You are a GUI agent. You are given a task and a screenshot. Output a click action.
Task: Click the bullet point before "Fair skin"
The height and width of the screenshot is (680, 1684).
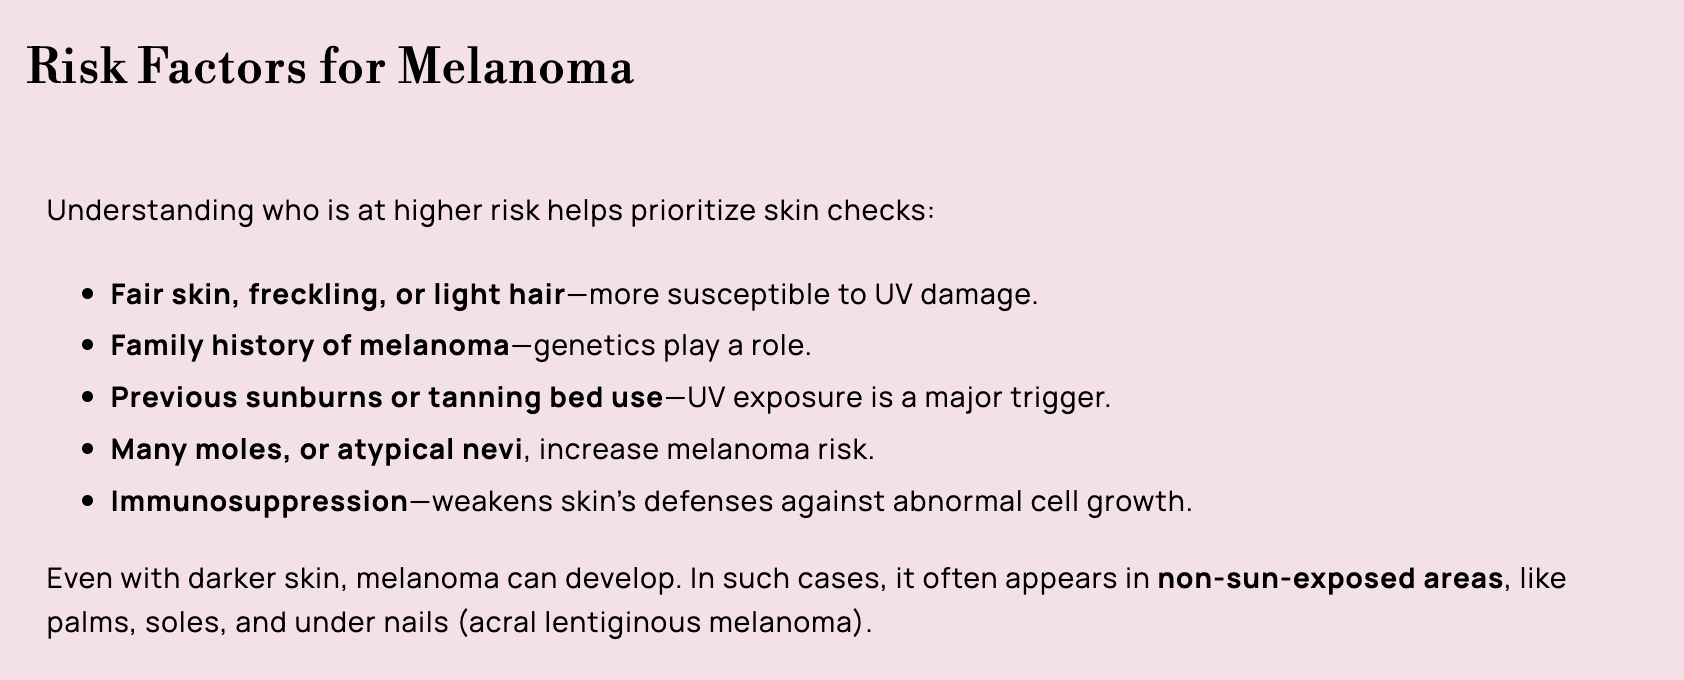tap(89, 295)
